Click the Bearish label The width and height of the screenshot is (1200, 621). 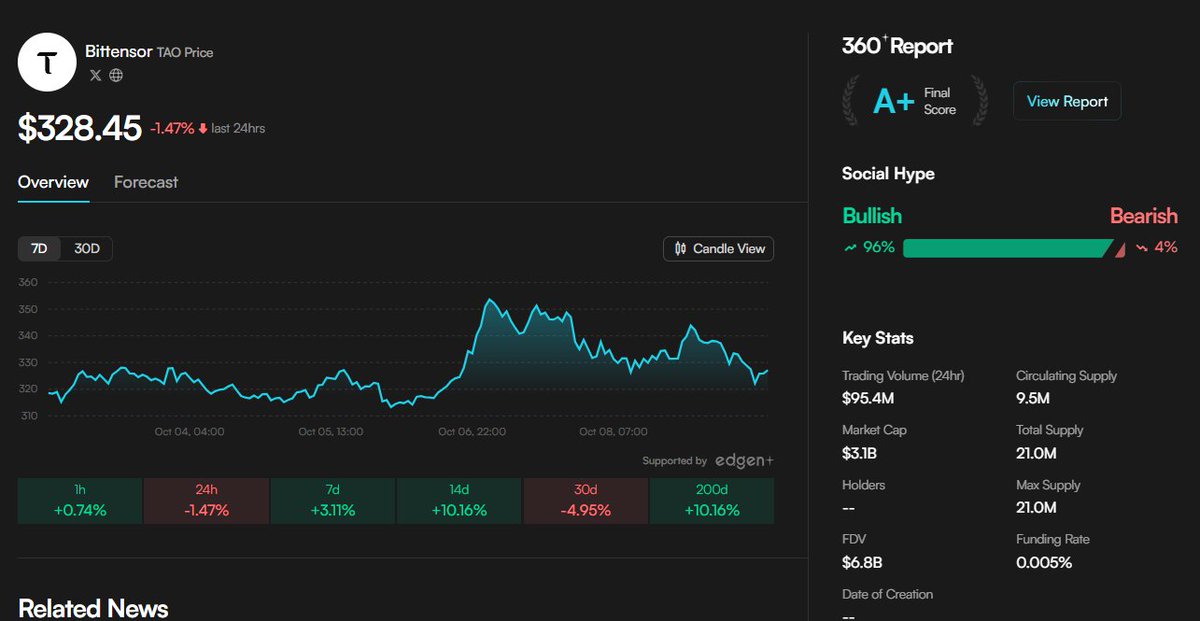click(x=1144, y=216)
